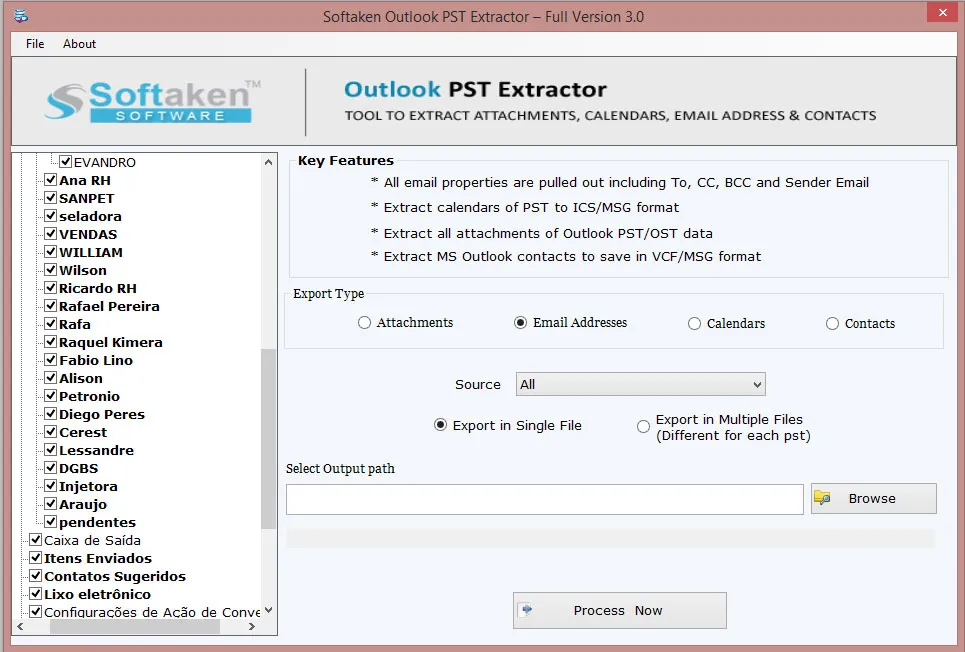Image resolution: width=965 pixels, height=652 pixels.
Task: Select the VENDAS folder label
Action: (88, 235)
